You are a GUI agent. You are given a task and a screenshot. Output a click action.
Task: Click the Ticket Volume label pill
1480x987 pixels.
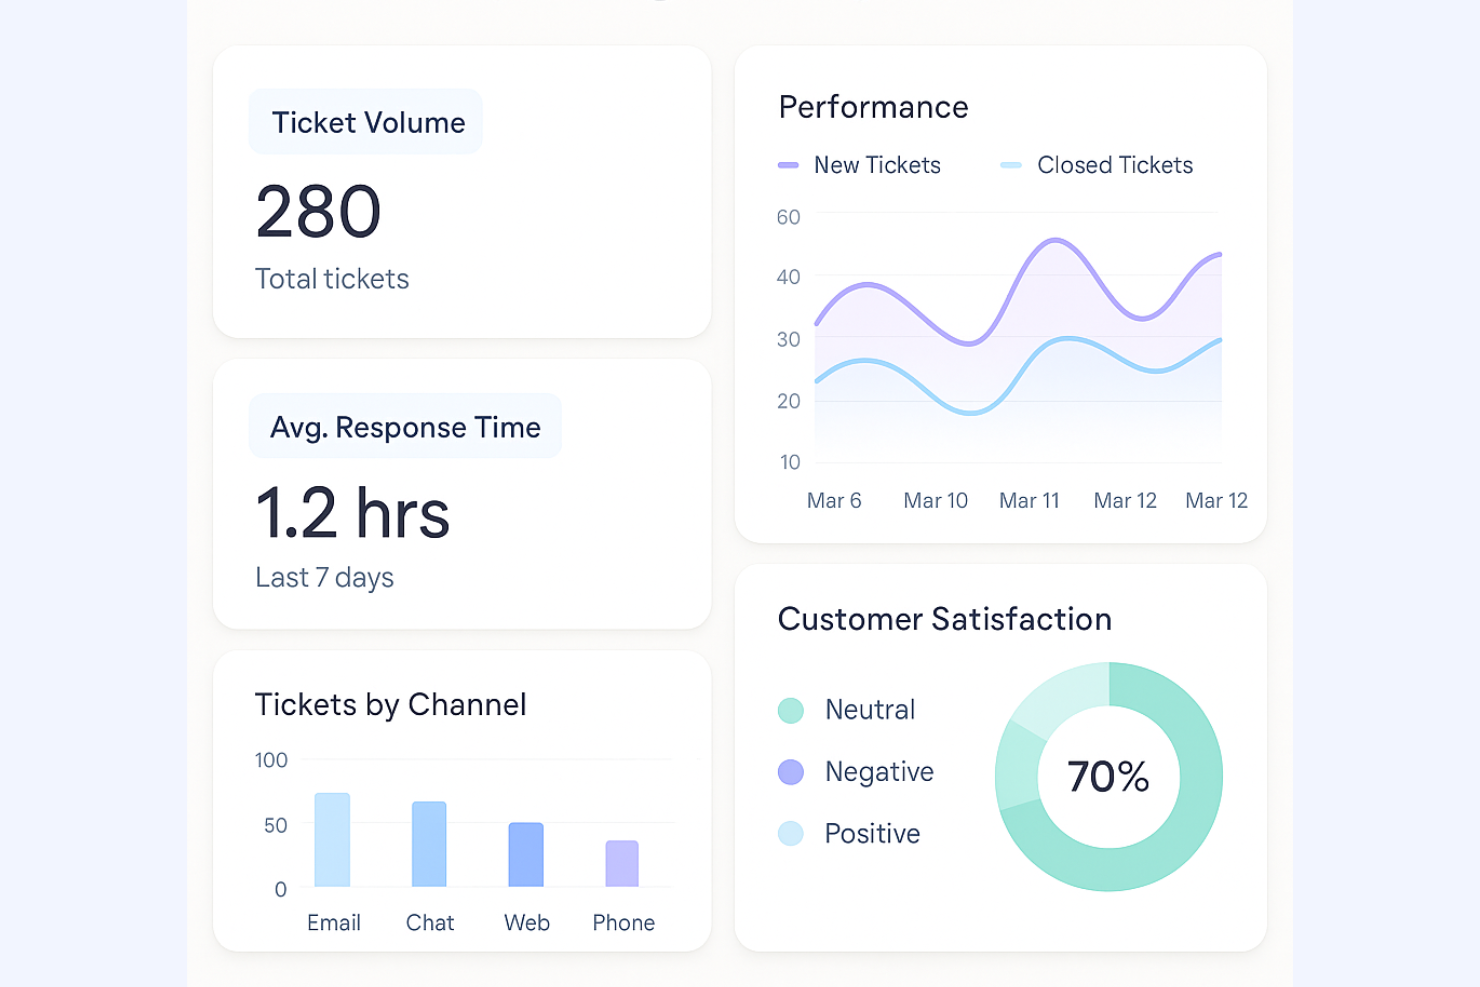click(x=366, y=122)
